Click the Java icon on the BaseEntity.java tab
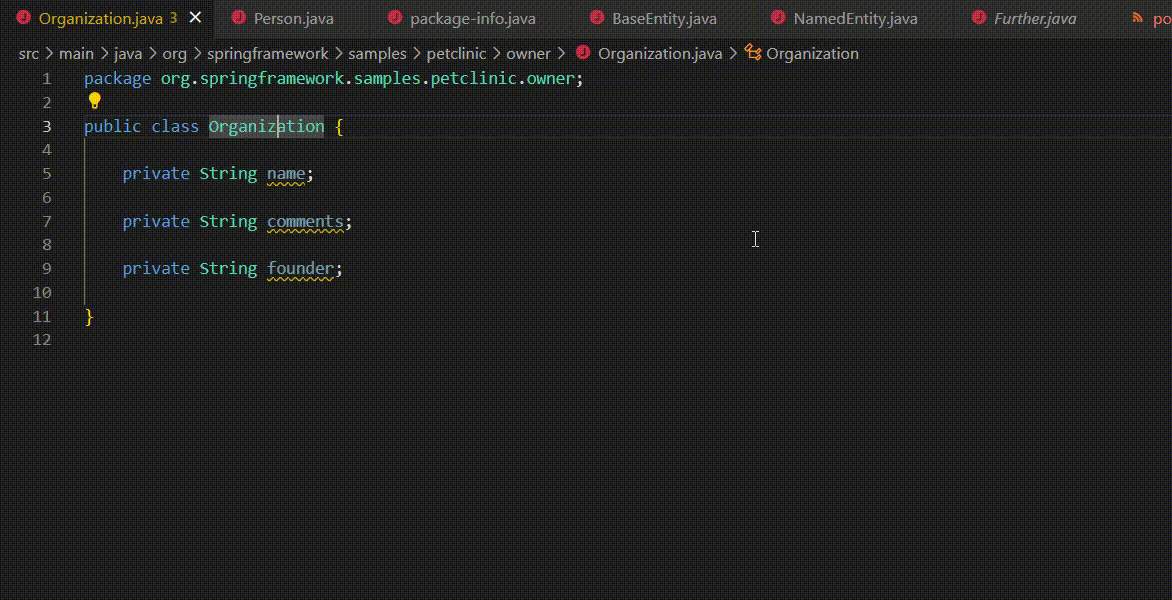This screenshot has width=1172, height=600. [x=596, y=18]
